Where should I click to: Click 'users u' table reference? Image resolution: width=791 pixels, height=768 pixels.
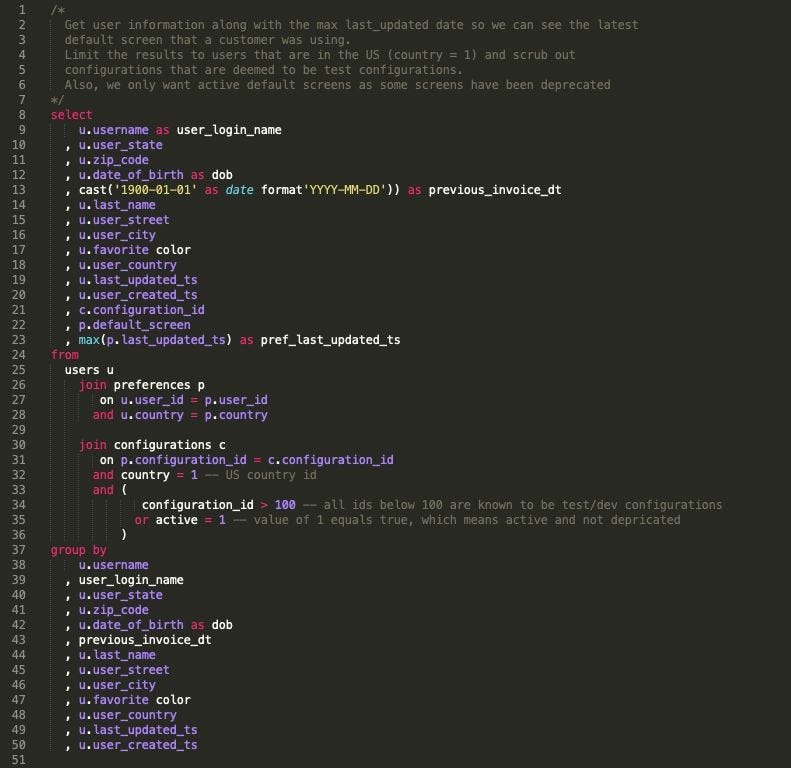click(x=89, y=370)
